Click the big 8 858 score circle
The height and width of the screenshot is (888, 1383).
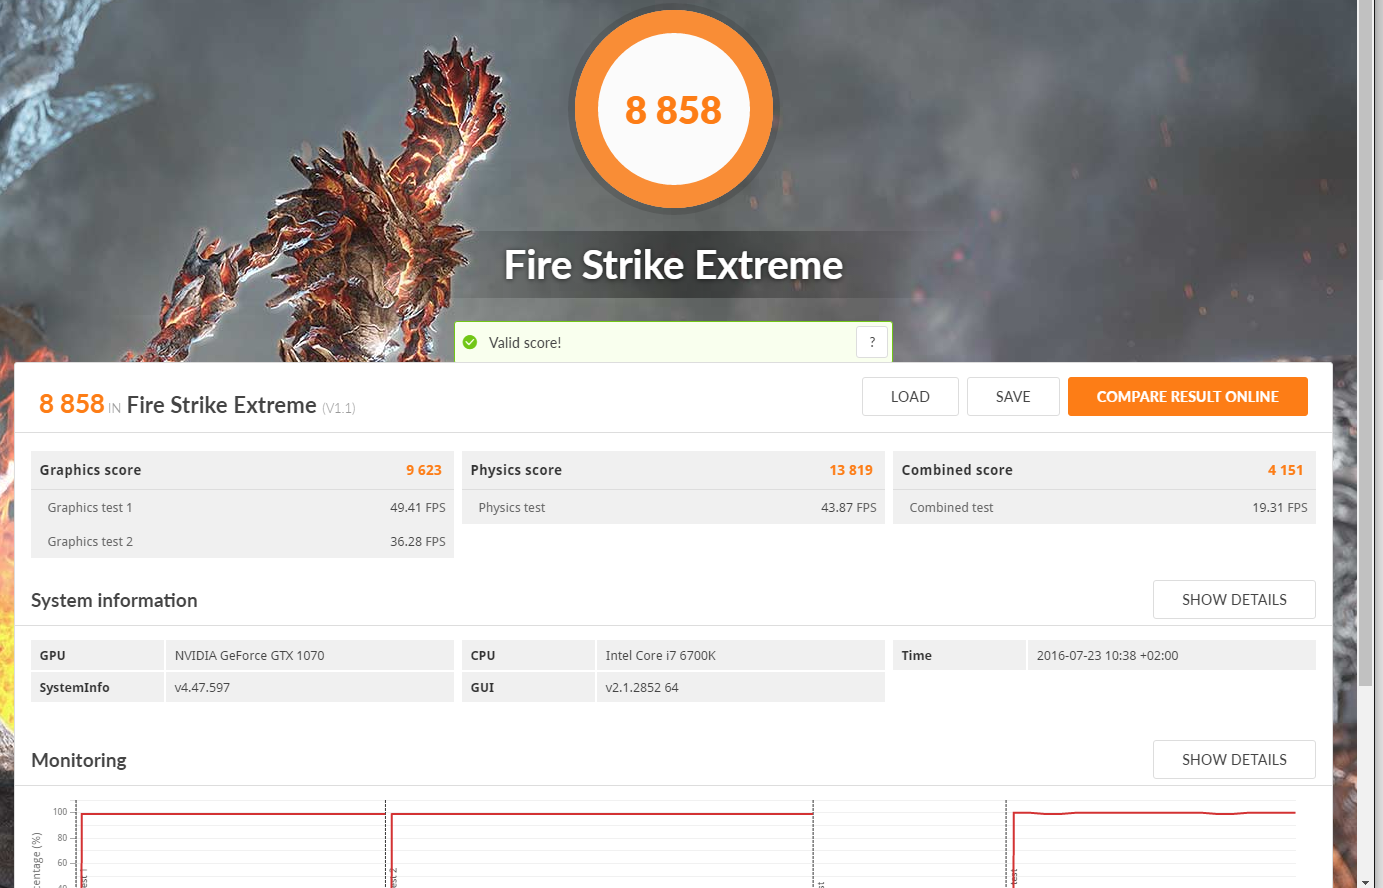(x=674, y=109)
